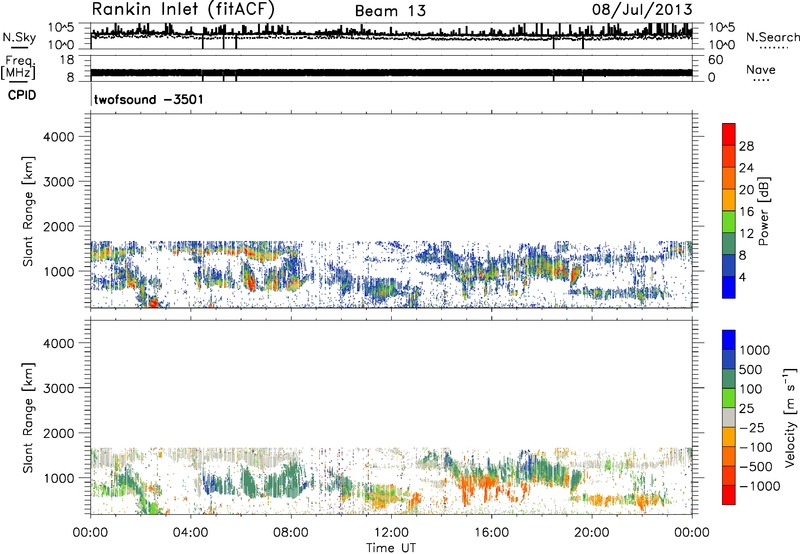Click the '16:00' time tick label

click(491, 533)
